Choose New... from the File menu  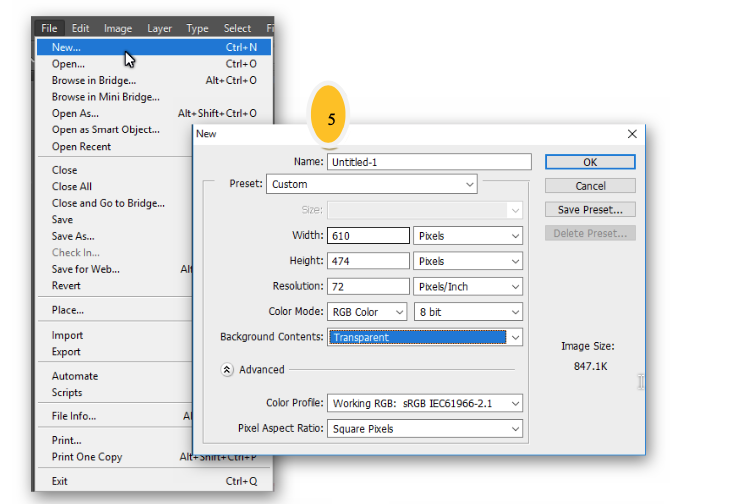[67, 47]
